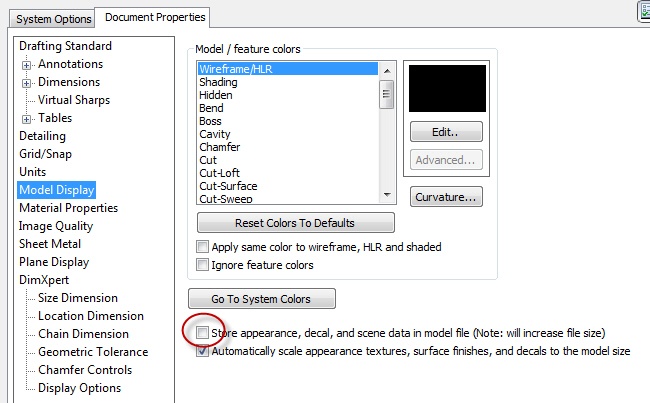650x403 pixels.
Task: Open Units settings
Action: (x=32, y=172)
